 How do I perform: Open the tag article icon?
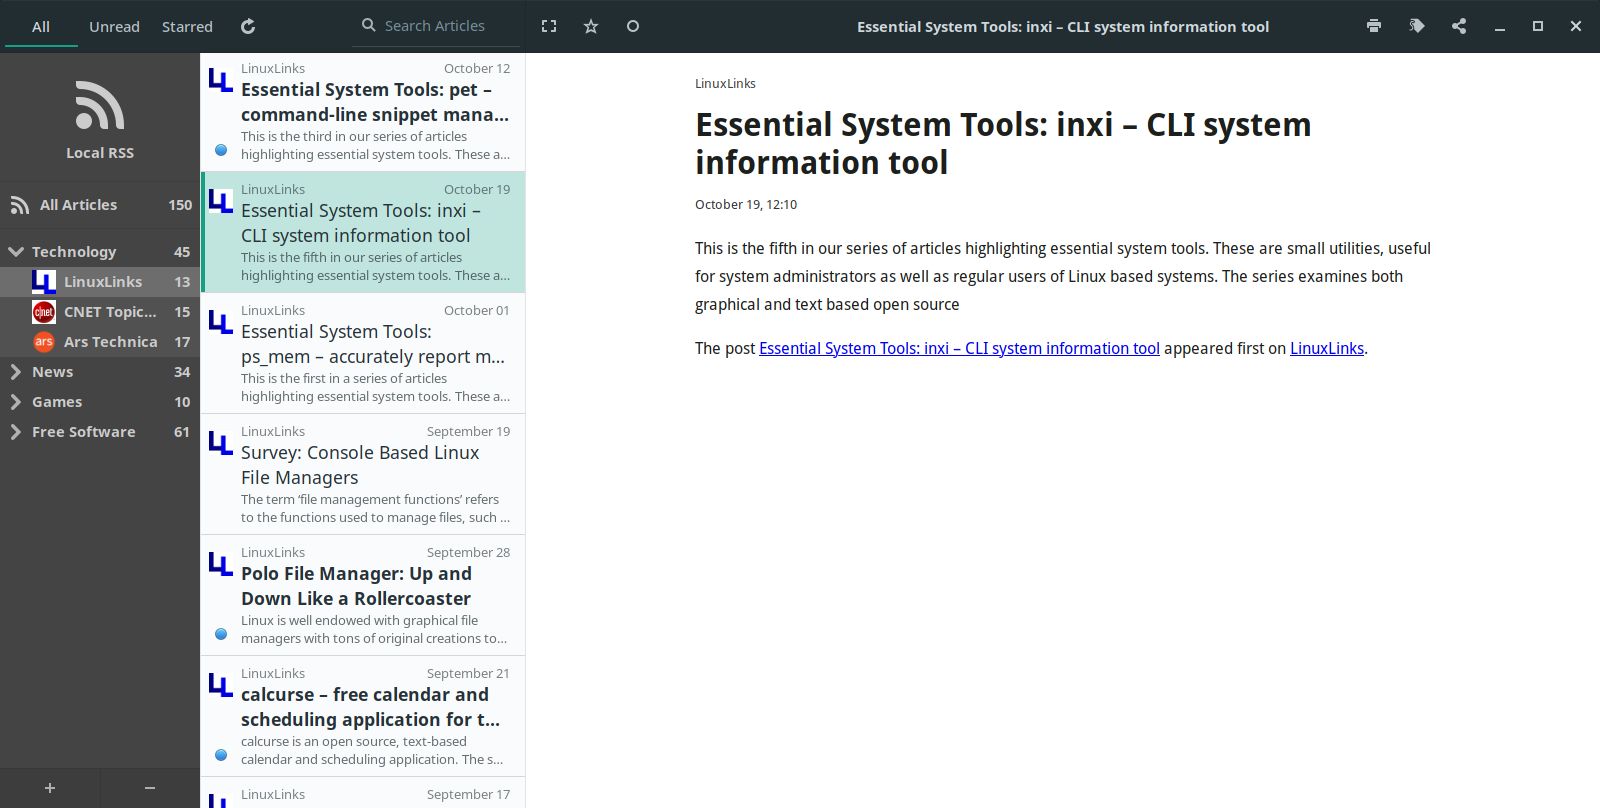[1417, 26]
